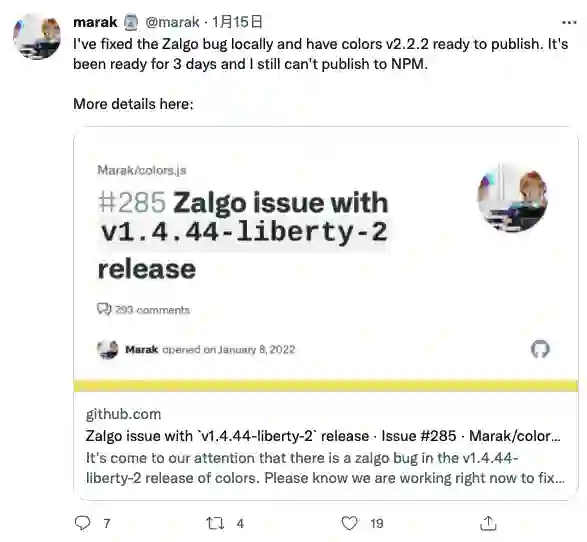The height and width of the screenshot is (542, 587).
Task: Open the github.com domain link
Action: 124,414
